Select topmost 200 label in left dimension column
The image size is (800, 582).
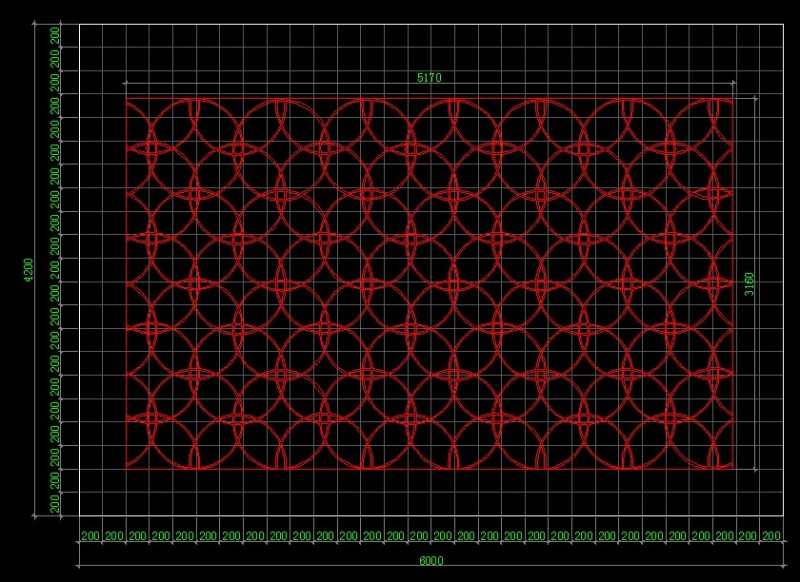point(55,36)
